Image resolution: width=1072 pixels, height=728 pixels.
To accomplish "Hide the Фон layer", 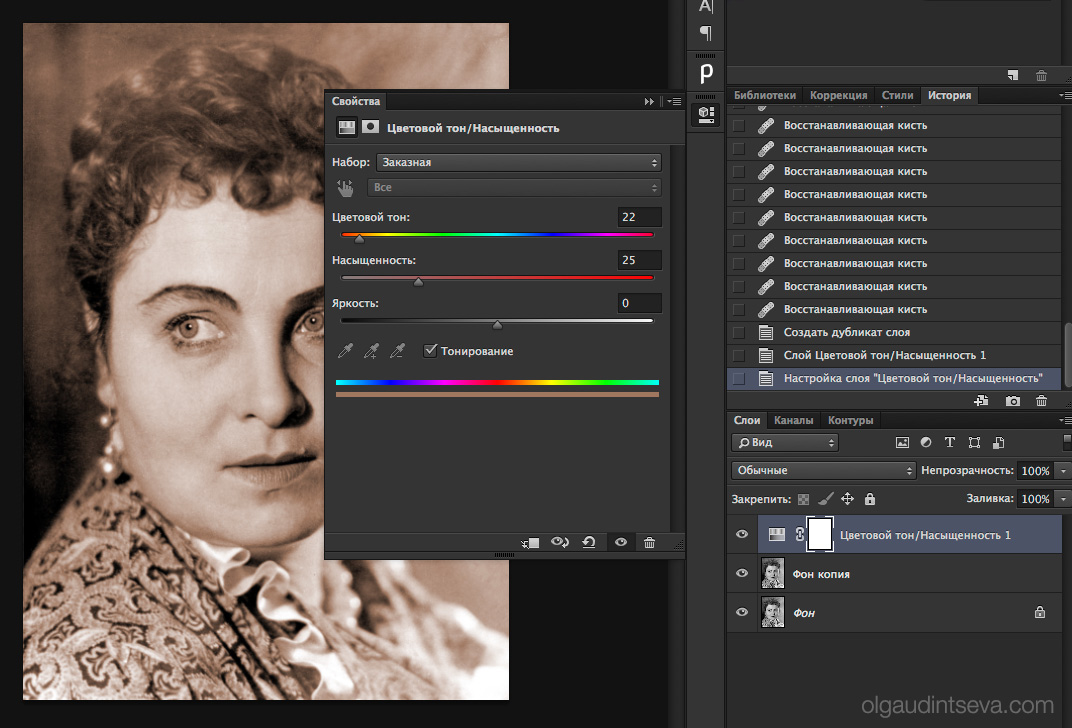I will (x=742, y=612).
